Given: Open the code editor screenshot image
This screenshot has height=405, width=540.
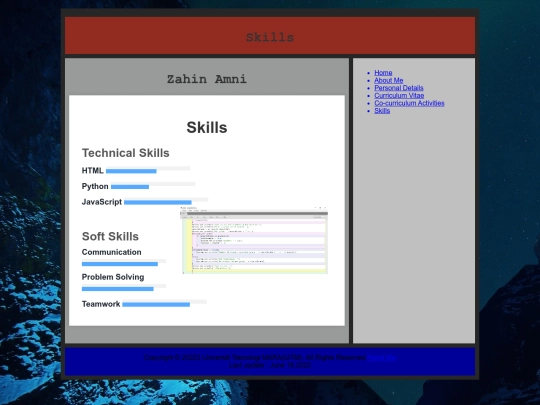Looking at the screenshot, I should click(x=254, y=240).
